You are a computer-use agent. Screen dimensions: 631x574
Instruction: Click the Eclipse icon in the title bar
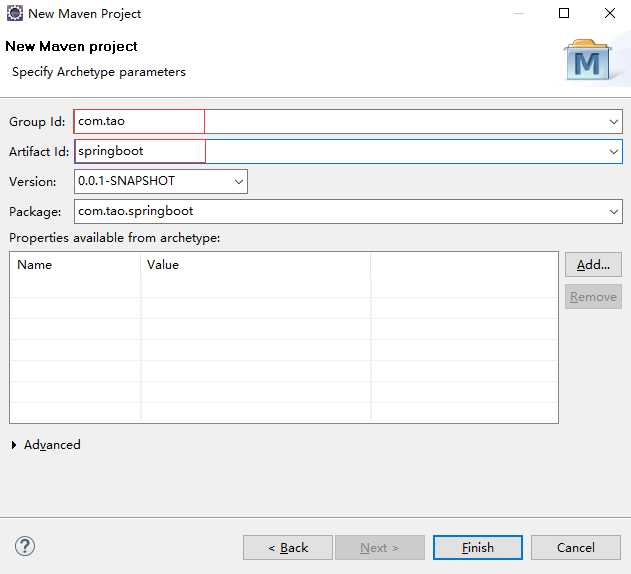coord(15,13)
